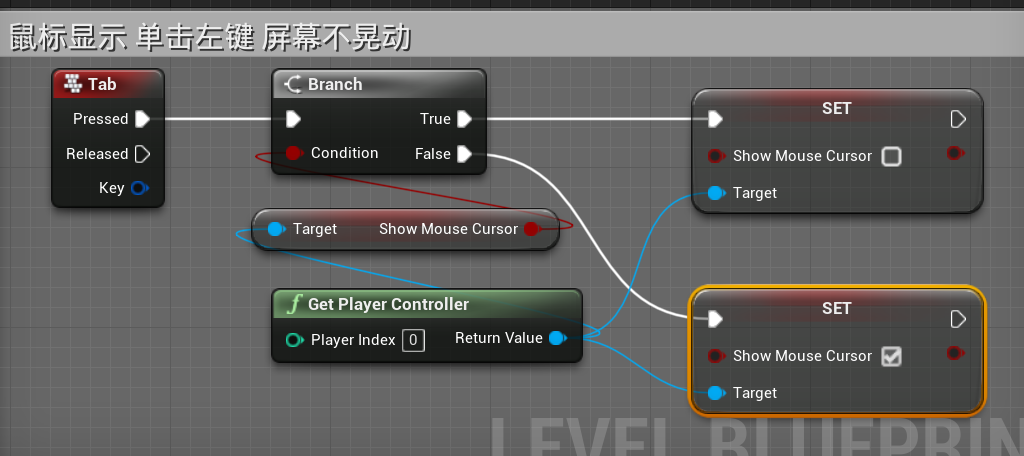Viewport: 1024px width, 456px height.
Task: Click upper SET node's red boolean input pin
Action: coord(716,155)
